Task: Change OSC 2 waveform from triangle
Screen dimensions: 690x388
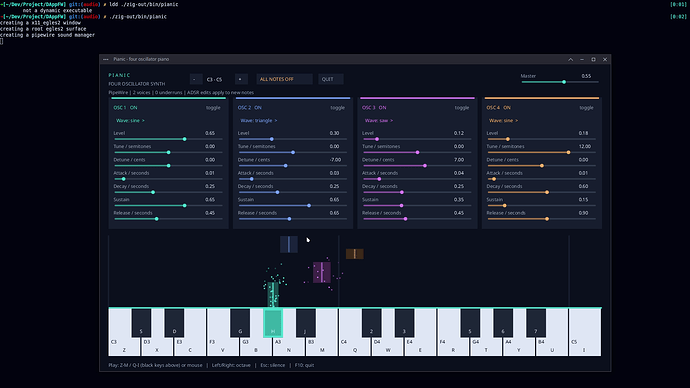Action: (259, 121)
